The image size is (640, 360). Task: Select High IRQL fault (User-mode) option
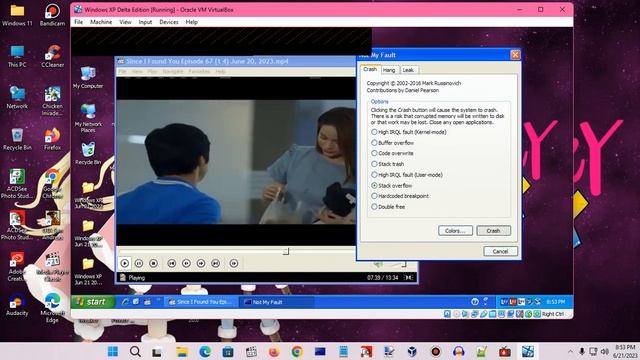pyautogui.click(x=407, y=175)
